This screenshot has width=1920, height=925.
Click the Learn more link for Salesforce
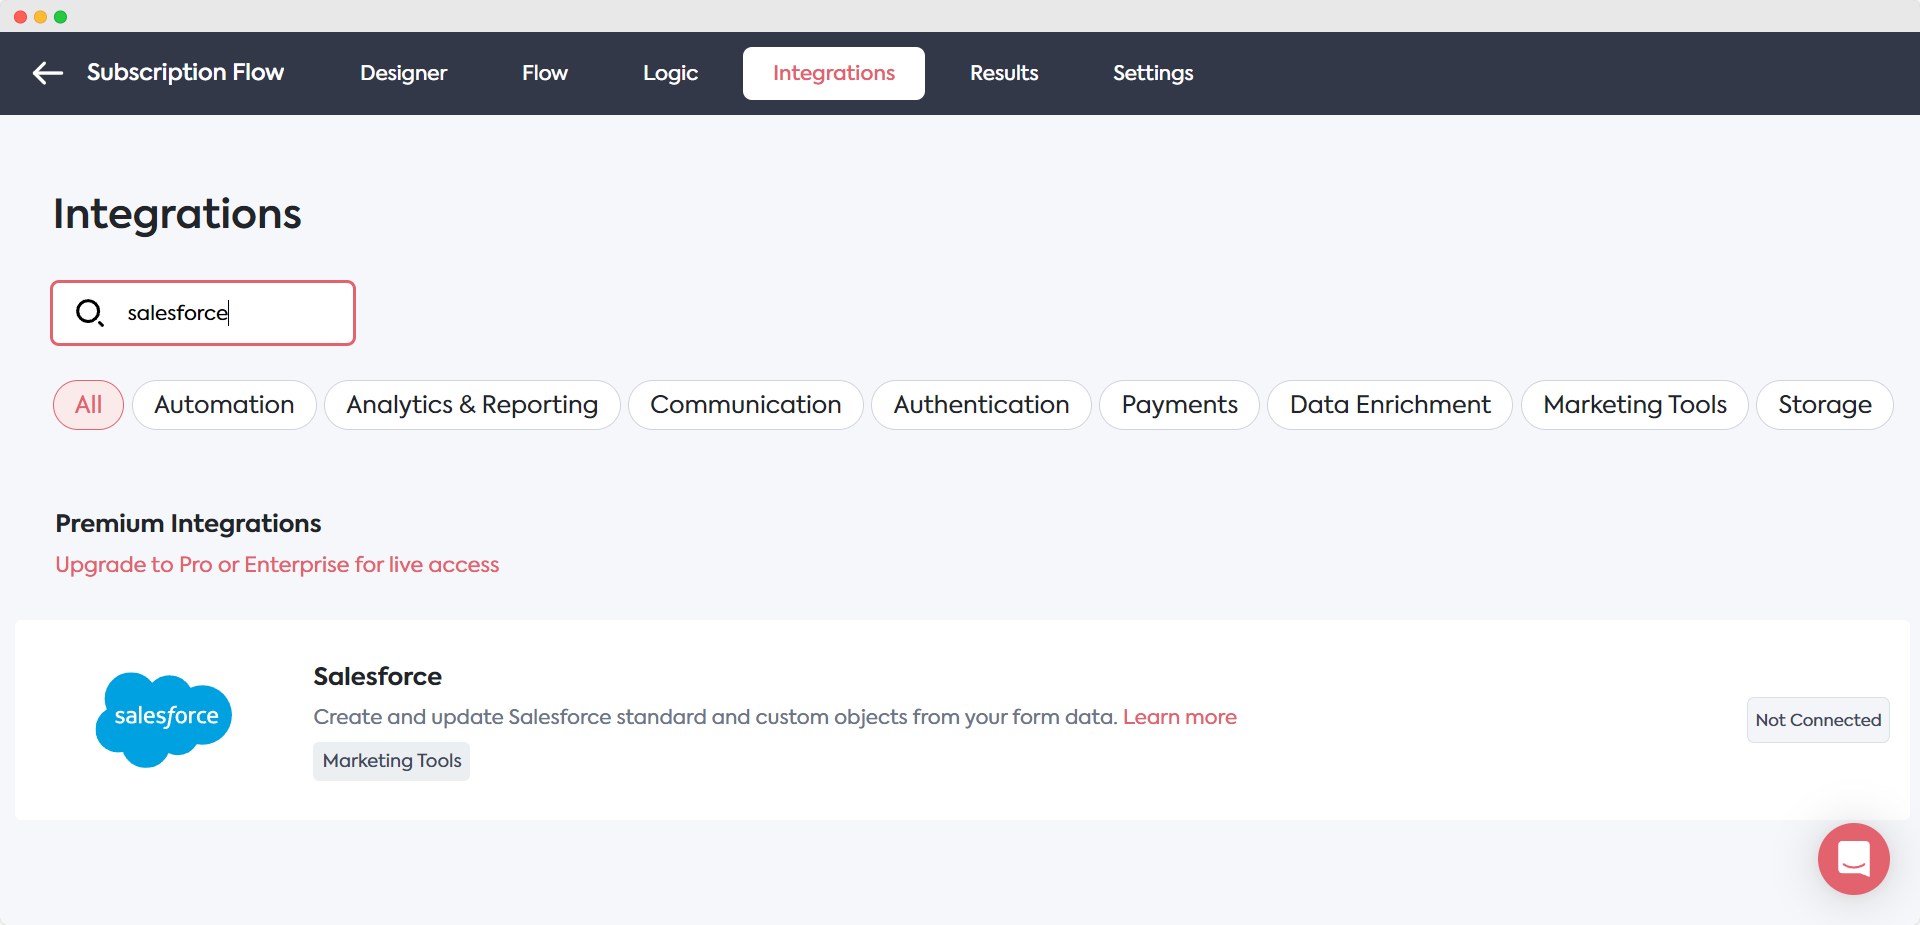pos(1180,717)
